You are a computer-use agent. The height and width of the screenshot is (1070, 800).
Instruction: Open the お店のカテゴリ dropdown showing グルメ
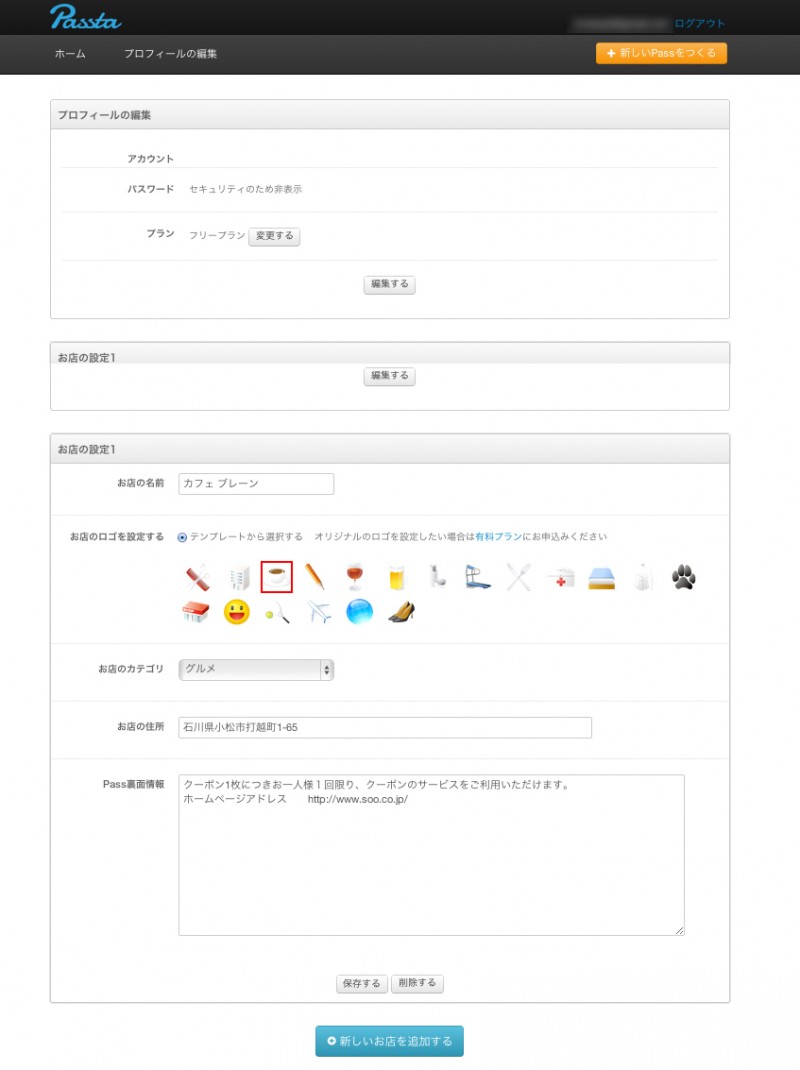[256, 669]
